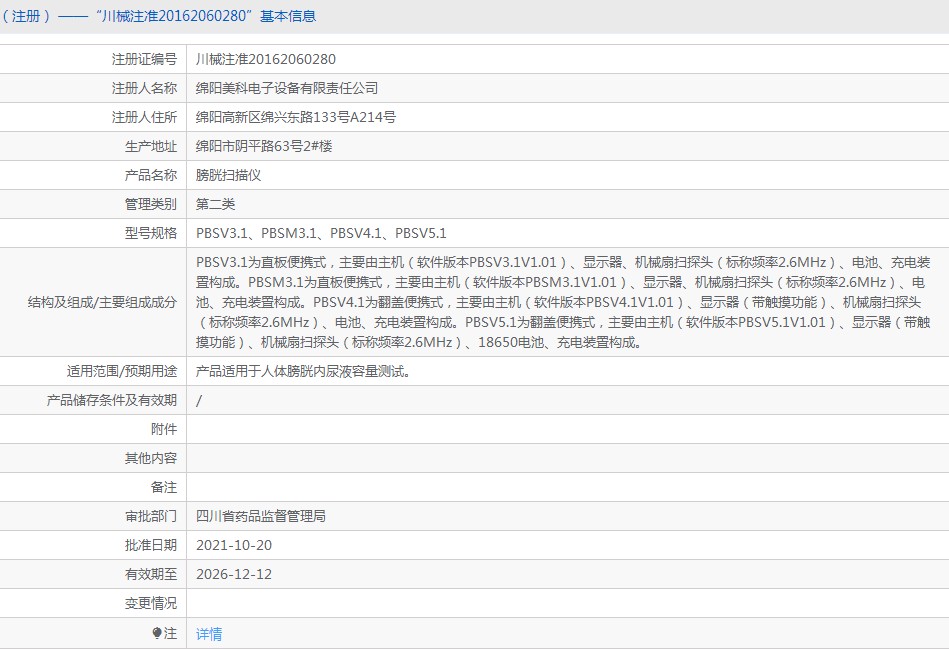Click the 注册证编号 row label
The image size is (949, 649).
click(144, 59)
